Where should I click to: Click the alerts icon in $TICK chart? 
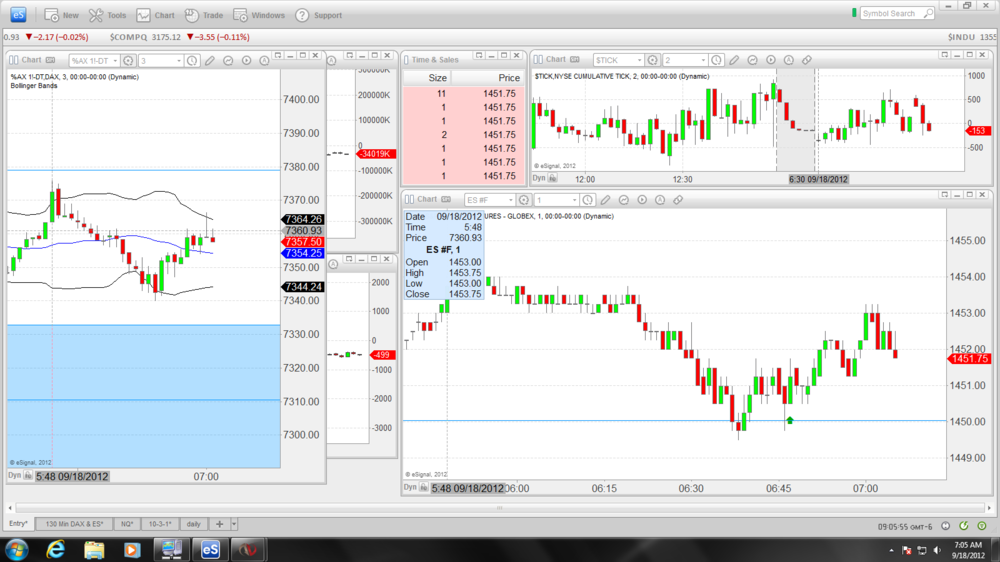tap(788, 60)
